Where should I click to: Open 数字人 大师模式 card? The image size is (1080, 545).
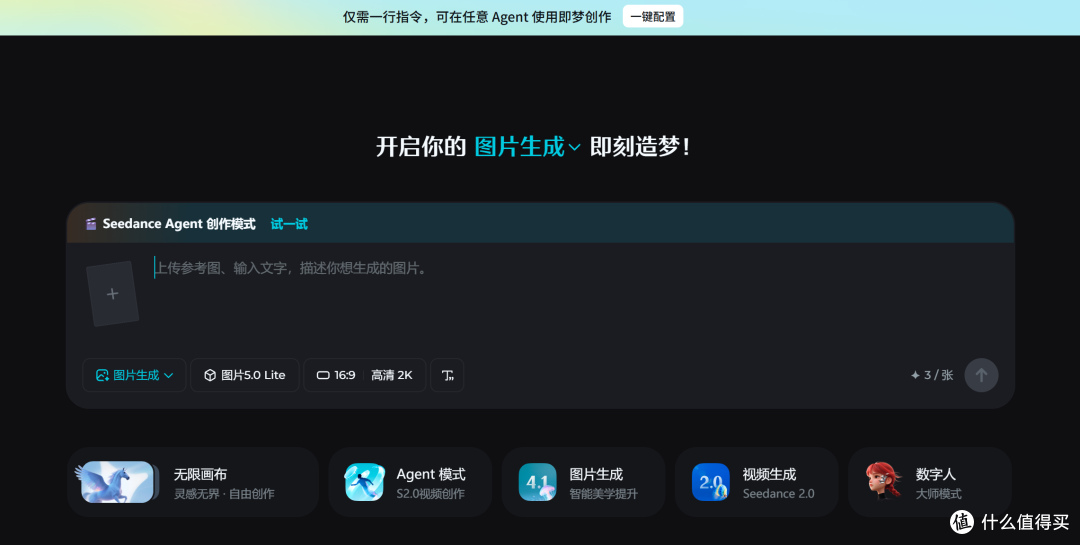pyautogui.click(x=930, y=482)
